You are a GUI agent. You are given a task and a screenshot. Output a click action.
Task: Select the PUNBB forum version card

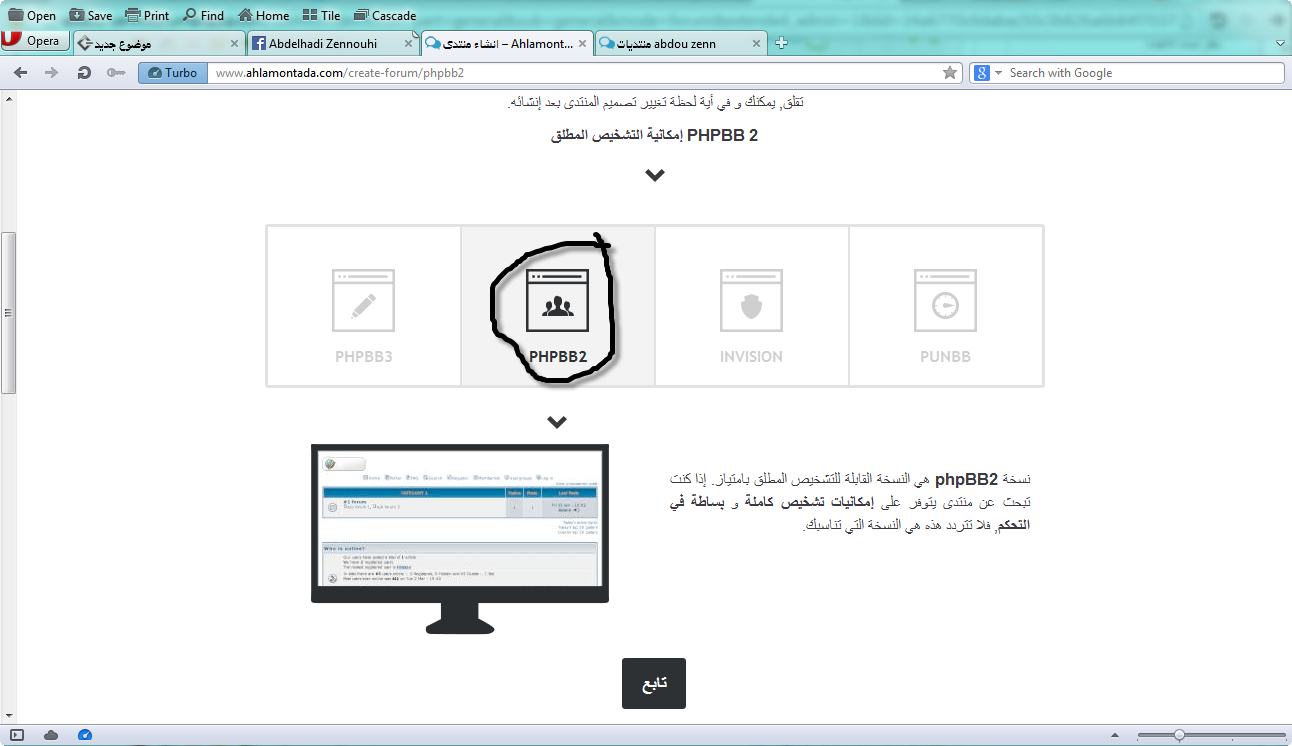pos(945,306)
